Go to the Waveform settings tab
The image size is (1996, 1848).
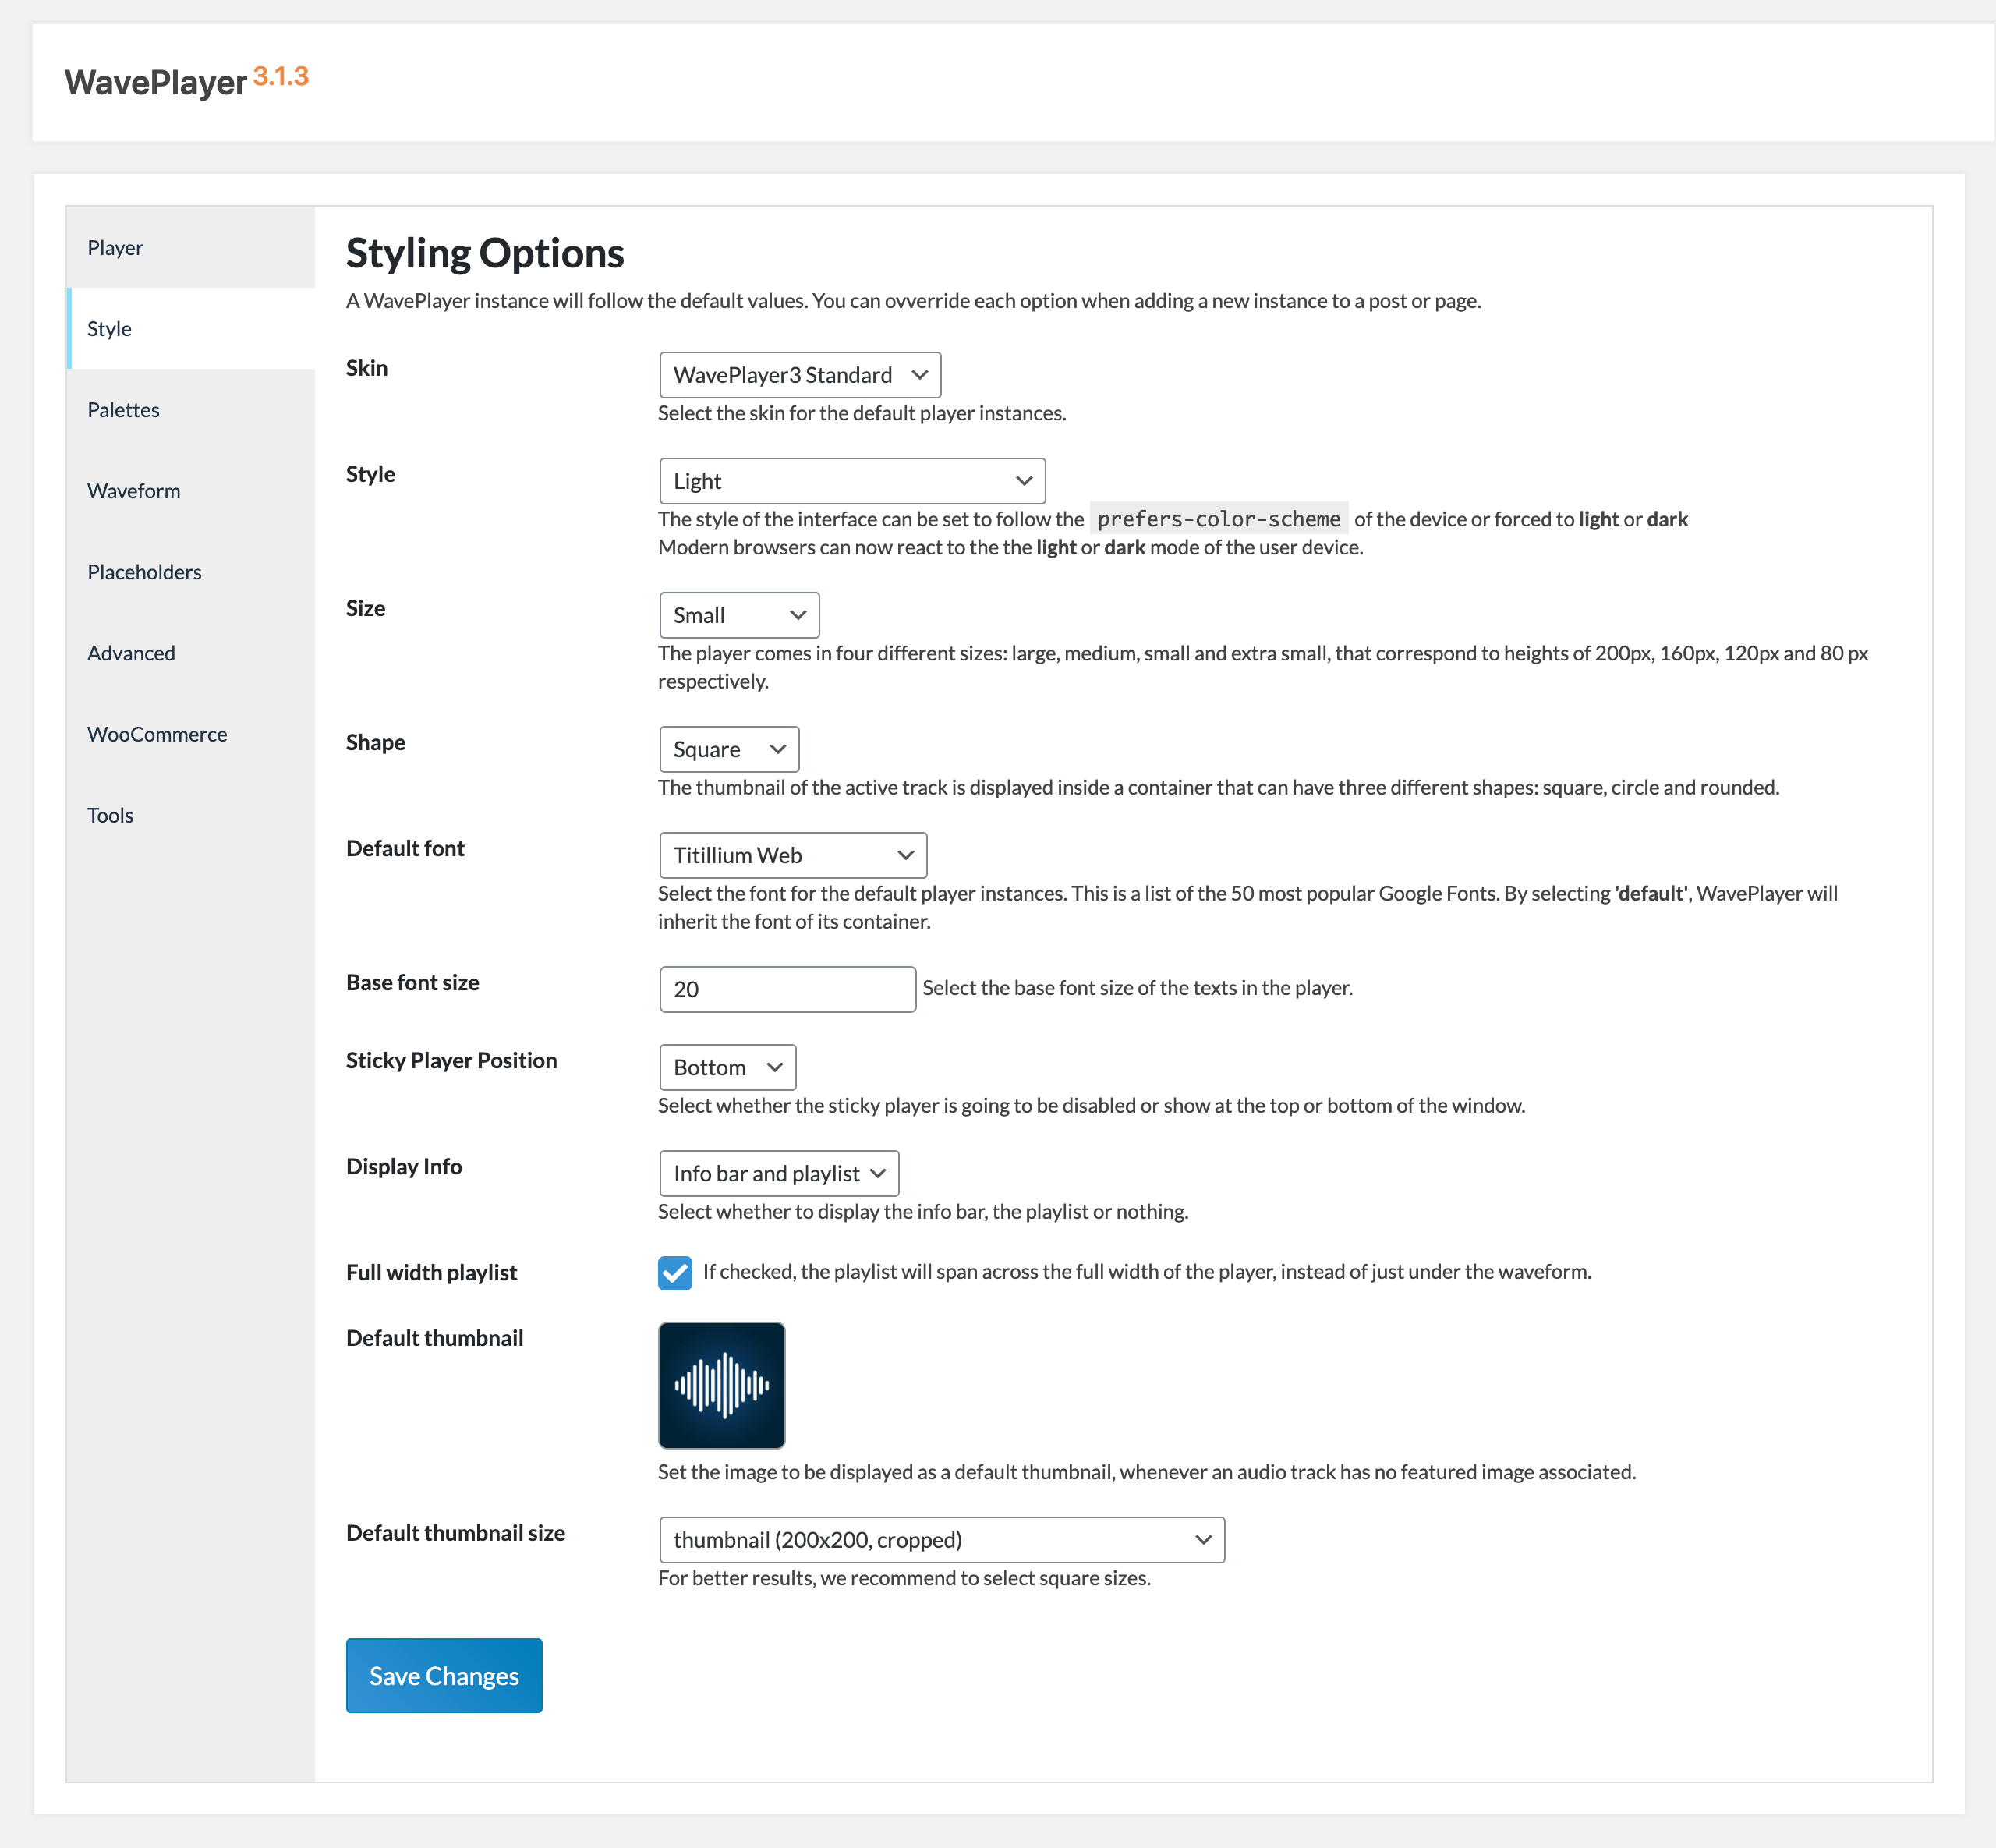[x=133, y=491]
